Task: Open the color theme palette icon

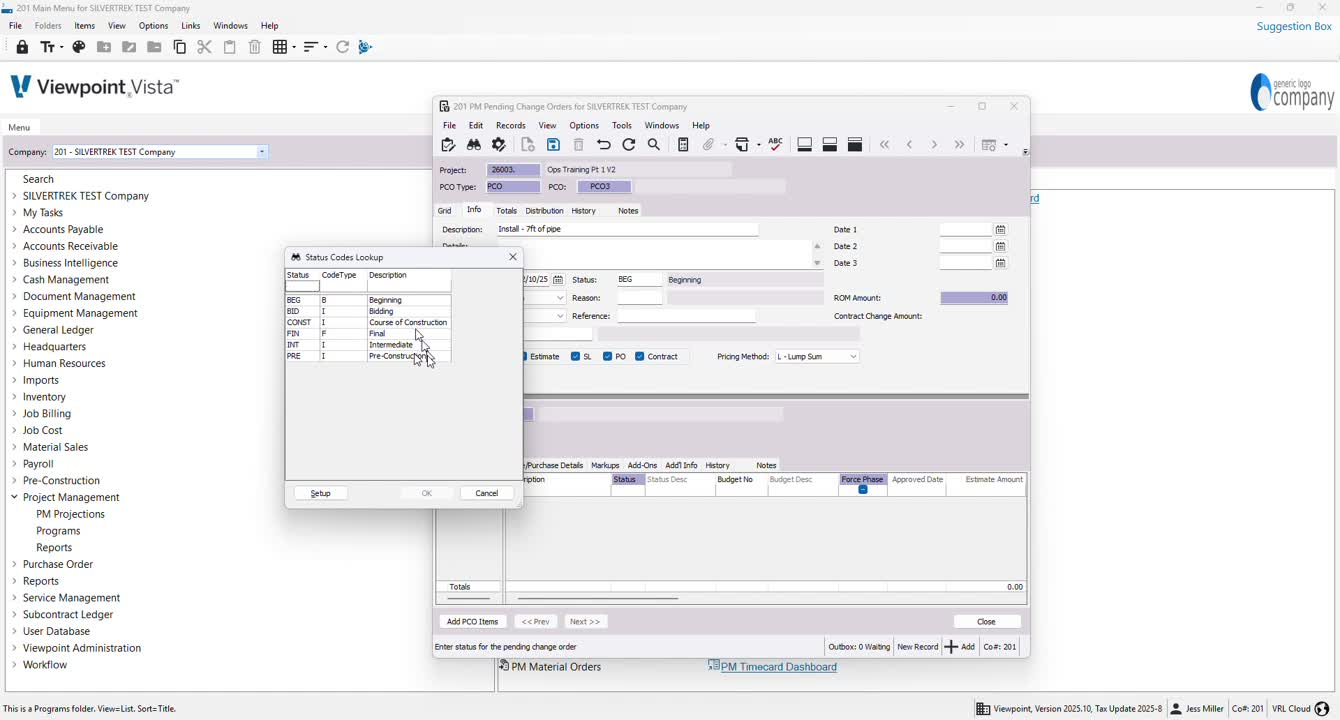Action: click(x=79, y=47)
